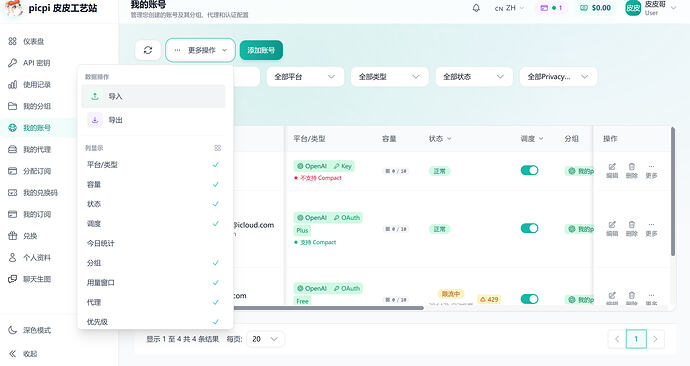690x366 pixels.
Task: Open the 全部平台 filter
Action: (305, 77)
